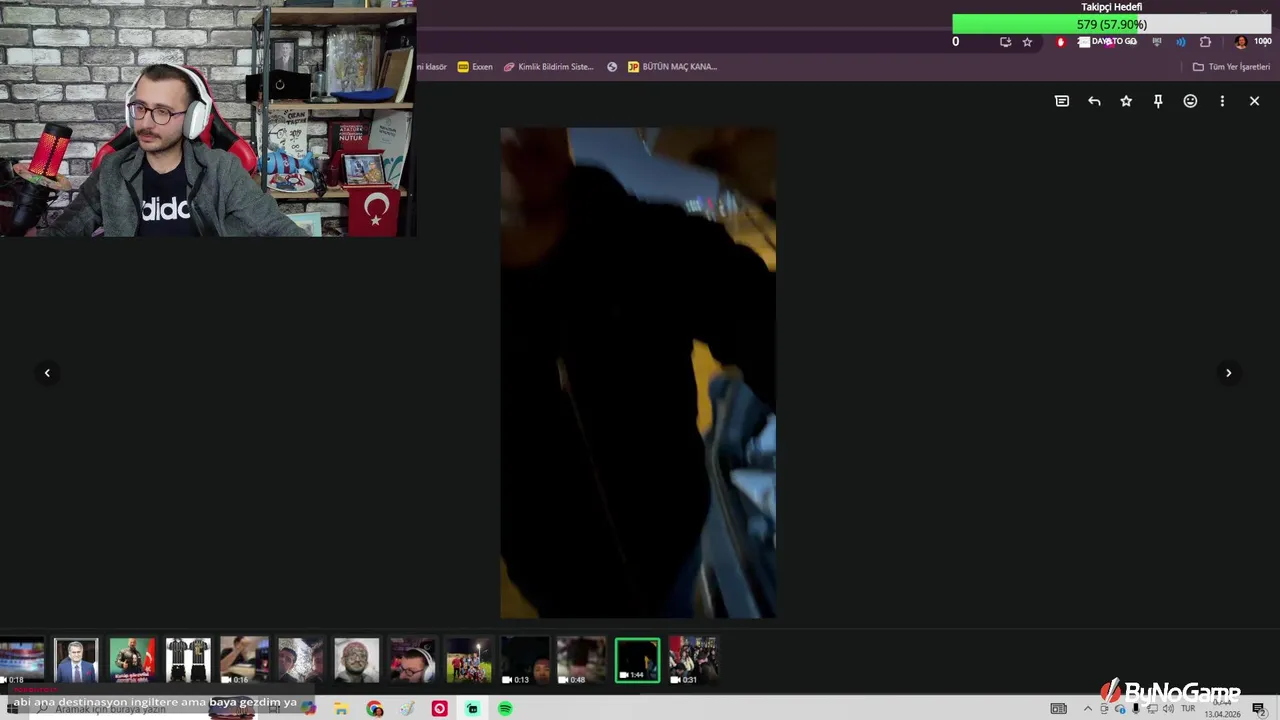Screen dimensions: 1280x720
Task: Open Google Chrome from the taskbar
Action: pyautogui.click(x=374, y=709)
